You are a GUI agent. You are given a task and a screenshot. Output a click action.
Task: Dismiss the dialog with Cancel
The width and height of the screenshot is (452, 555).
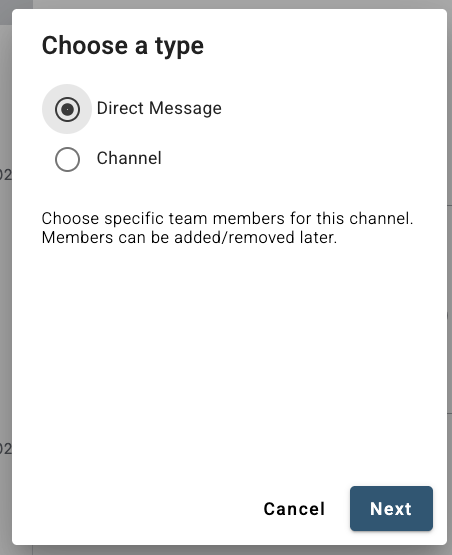(x=294, y=509)
